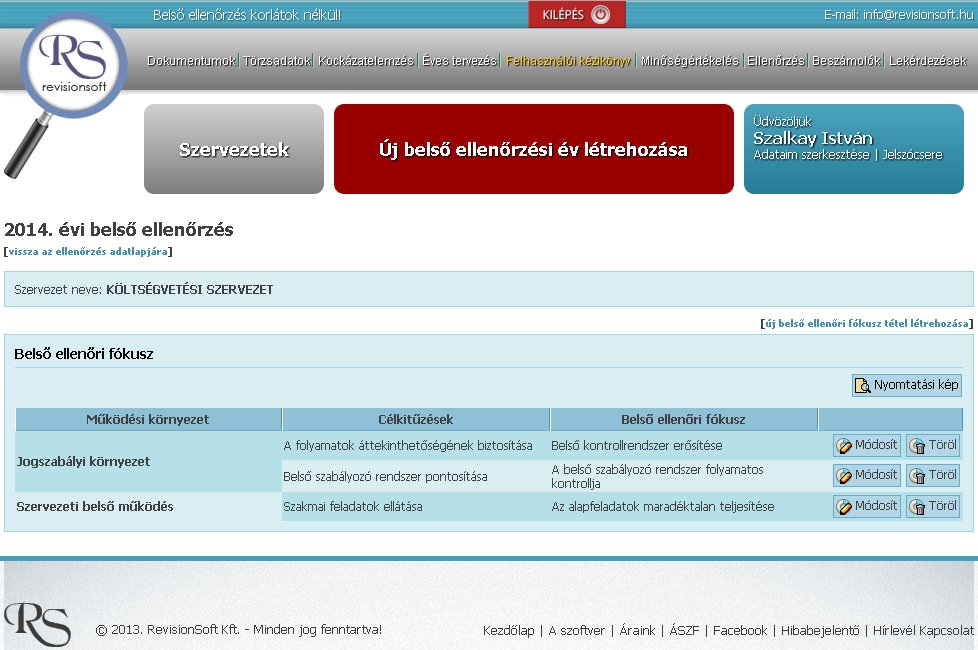Screen dimensions: 978x650
Task: Open the Felhasználói kézikönyv menu item
Action: (568, 61)
